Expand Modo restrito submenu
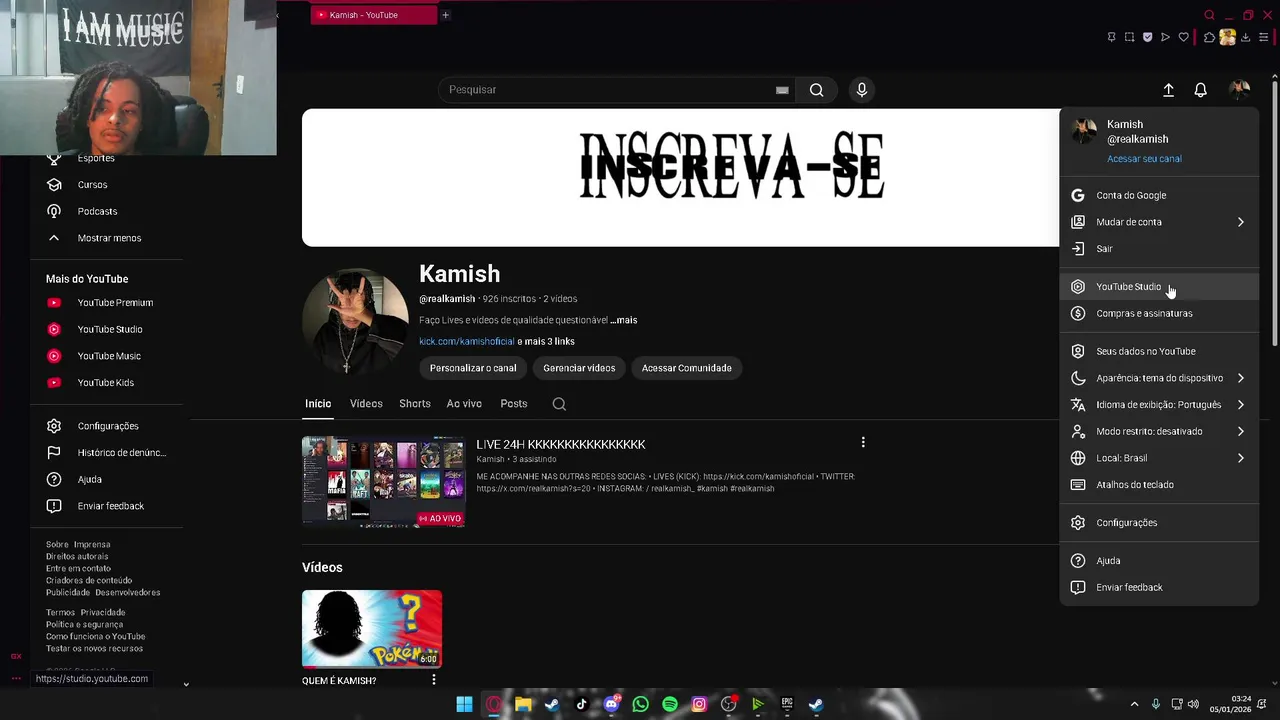Screen dimensions: 1280x720 coord(1240,431)
